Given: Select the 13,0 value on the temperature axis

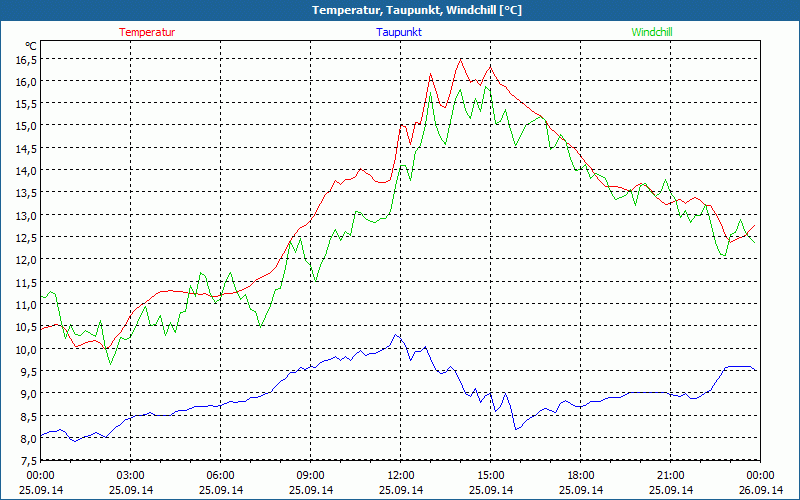Looking at the screenshot, I should click(x=25, y=215).
